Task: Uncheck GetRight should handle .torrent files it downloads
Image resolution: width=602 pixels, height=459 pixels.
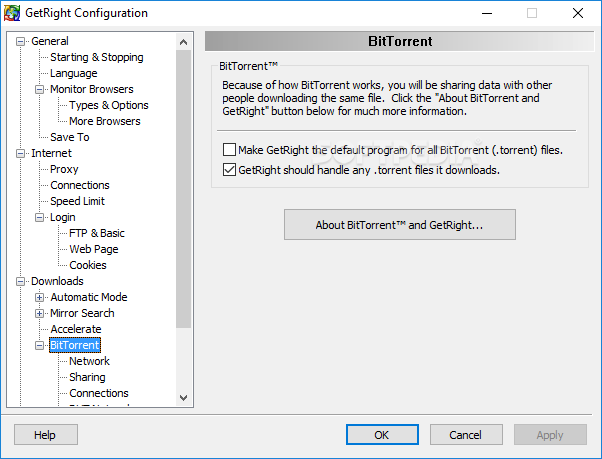Action: (229, 170)
